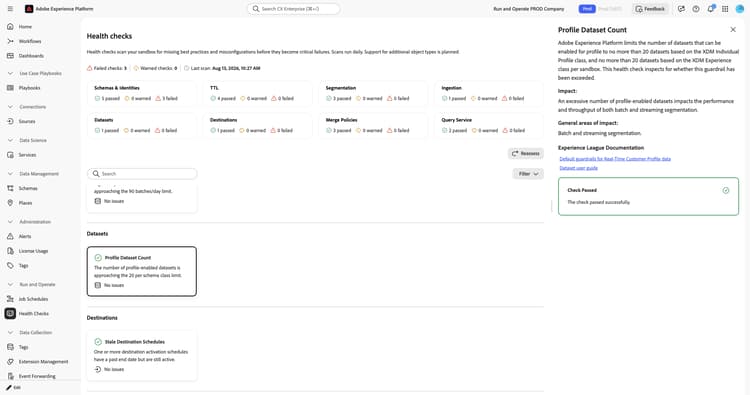Open the user profile avatar

click(739, 9)
